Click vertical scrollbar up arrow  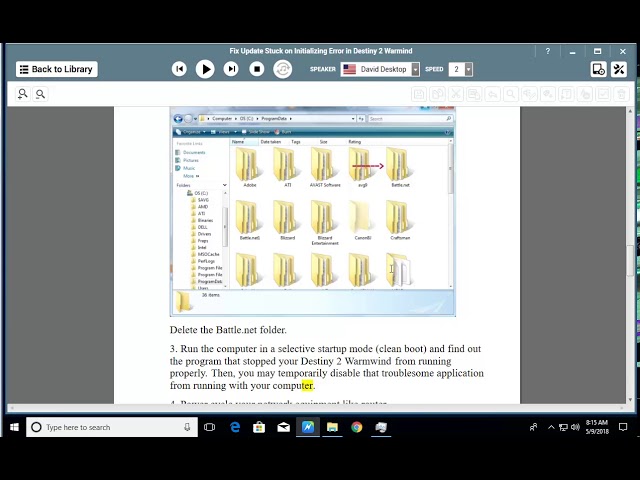pyautogui.click(x=631, y=111)
